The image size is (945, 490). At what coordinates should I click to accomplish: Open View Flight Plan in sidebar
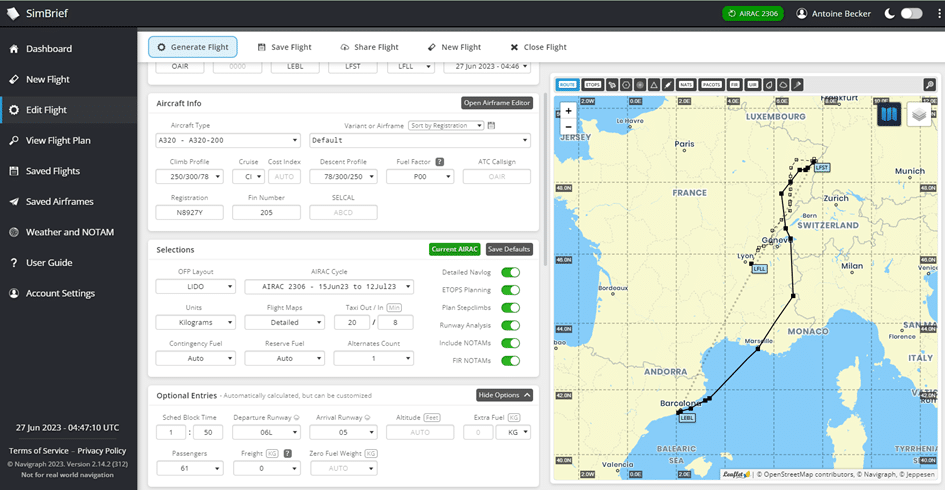click(x=58, y=140)
